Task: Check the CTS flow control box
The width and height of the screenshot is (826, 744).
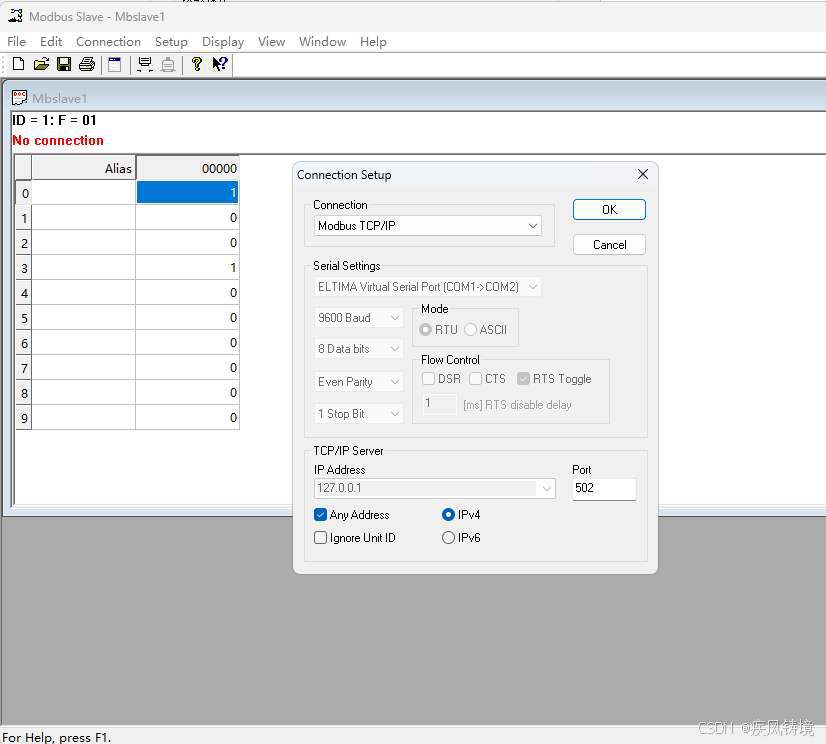Action: point(475,379)
